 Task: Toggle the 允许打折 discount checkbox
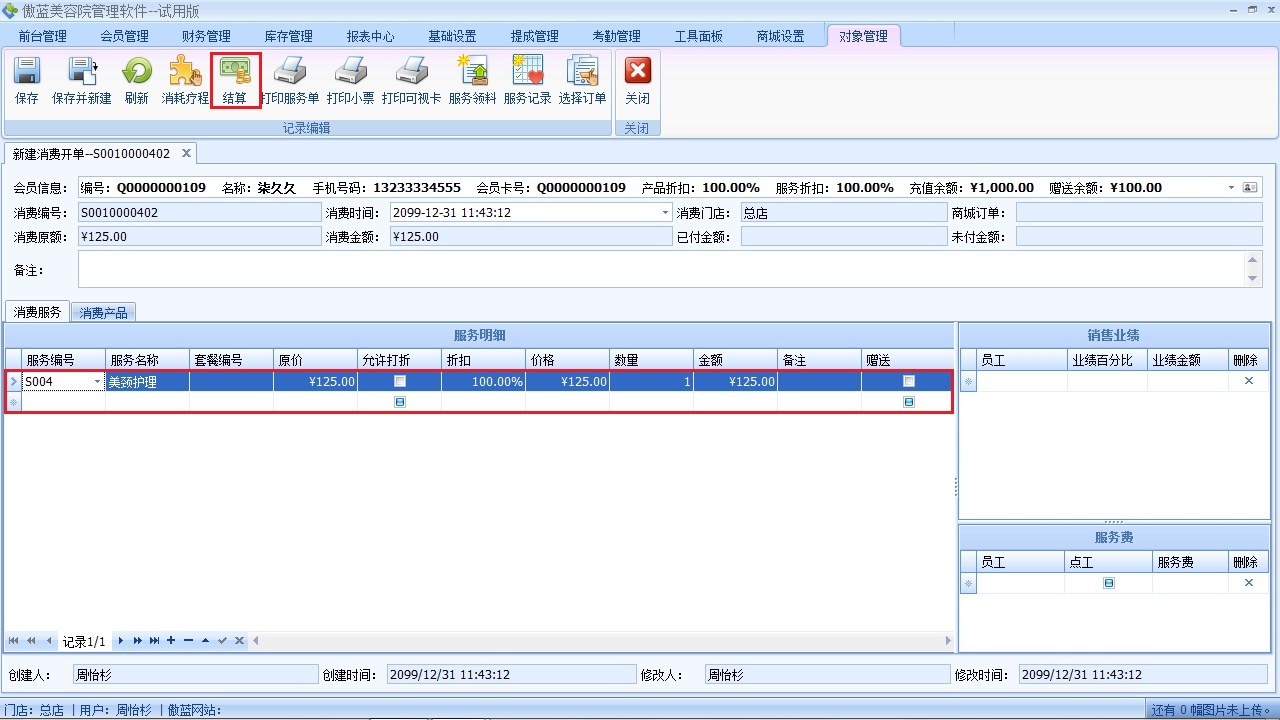click(399, 380)
